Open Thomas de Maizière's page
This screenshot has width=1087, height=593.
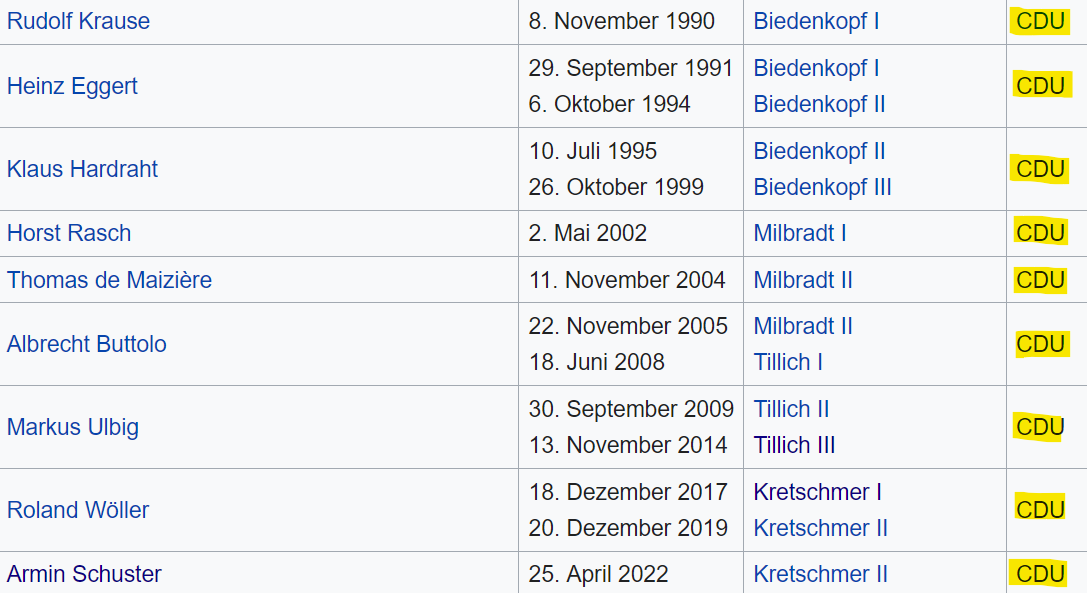pyautogui.click(x=110, y=280)
